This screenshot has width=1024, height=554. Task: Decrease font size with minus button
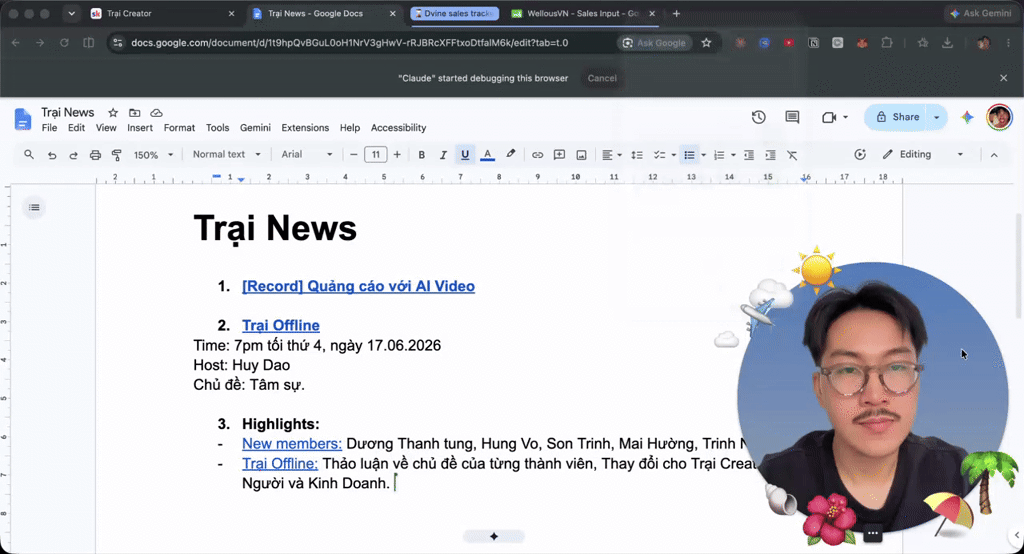click(x=353, y=155)
